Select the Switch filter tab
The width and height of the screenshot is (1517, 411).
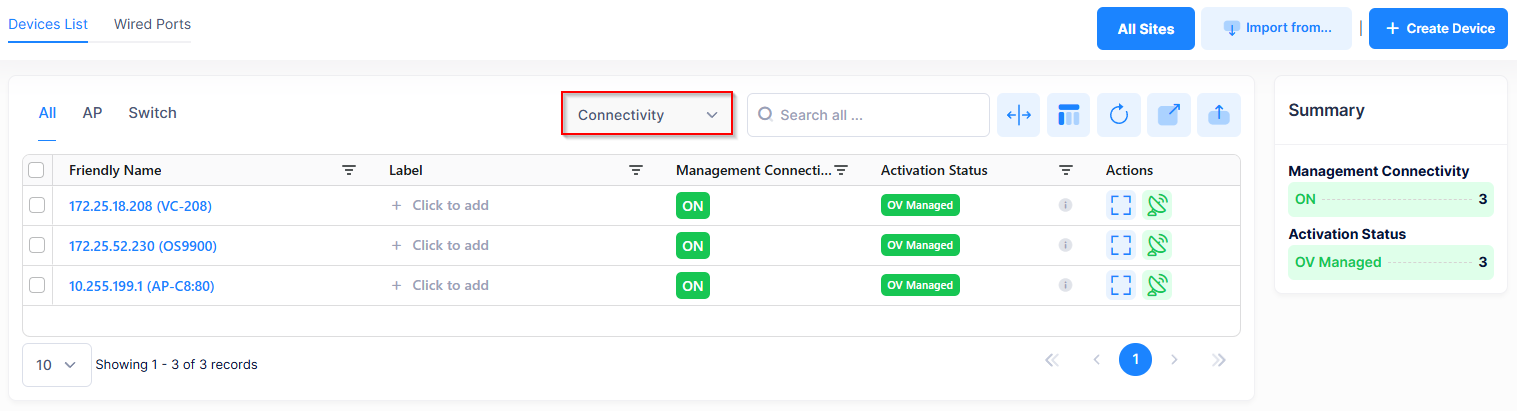click(152, 113)
